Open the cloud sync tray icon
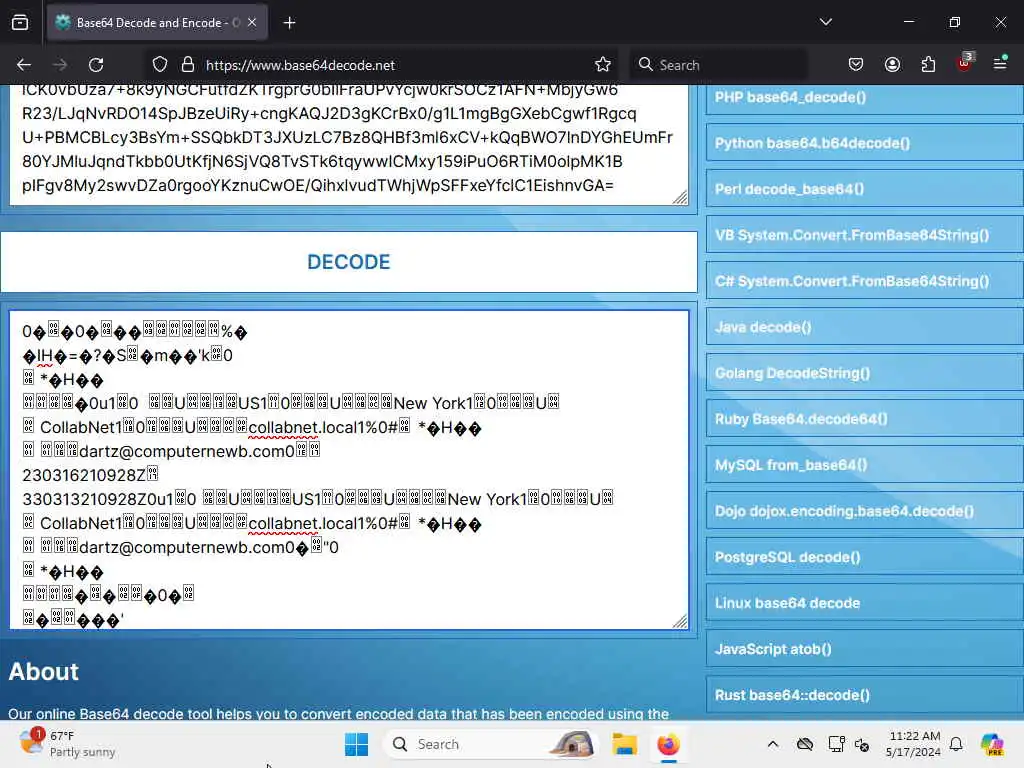 coord(805,744)
